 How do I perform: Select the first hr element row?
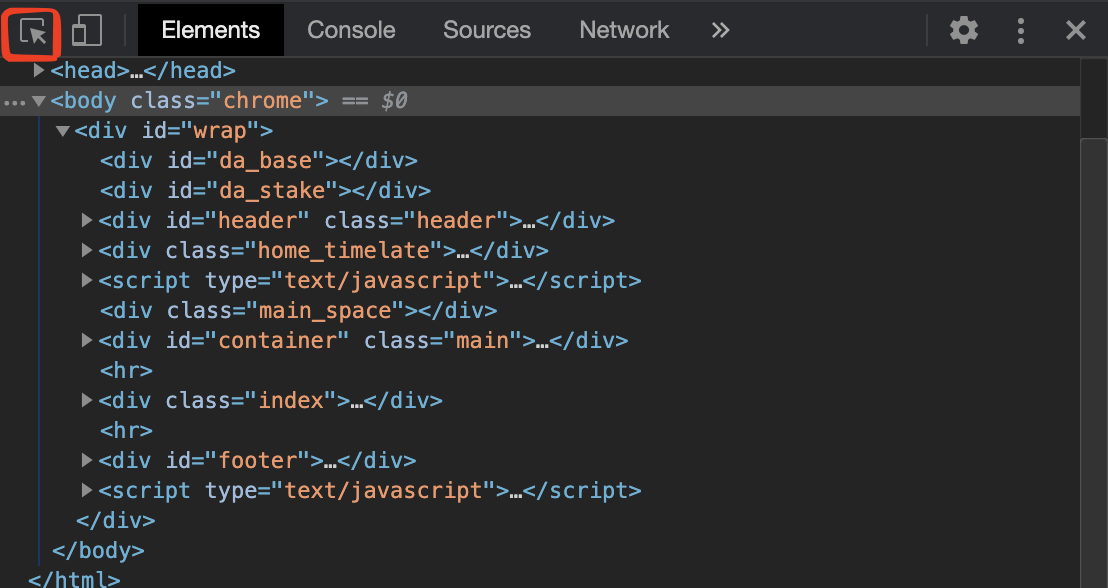(126, 370)
